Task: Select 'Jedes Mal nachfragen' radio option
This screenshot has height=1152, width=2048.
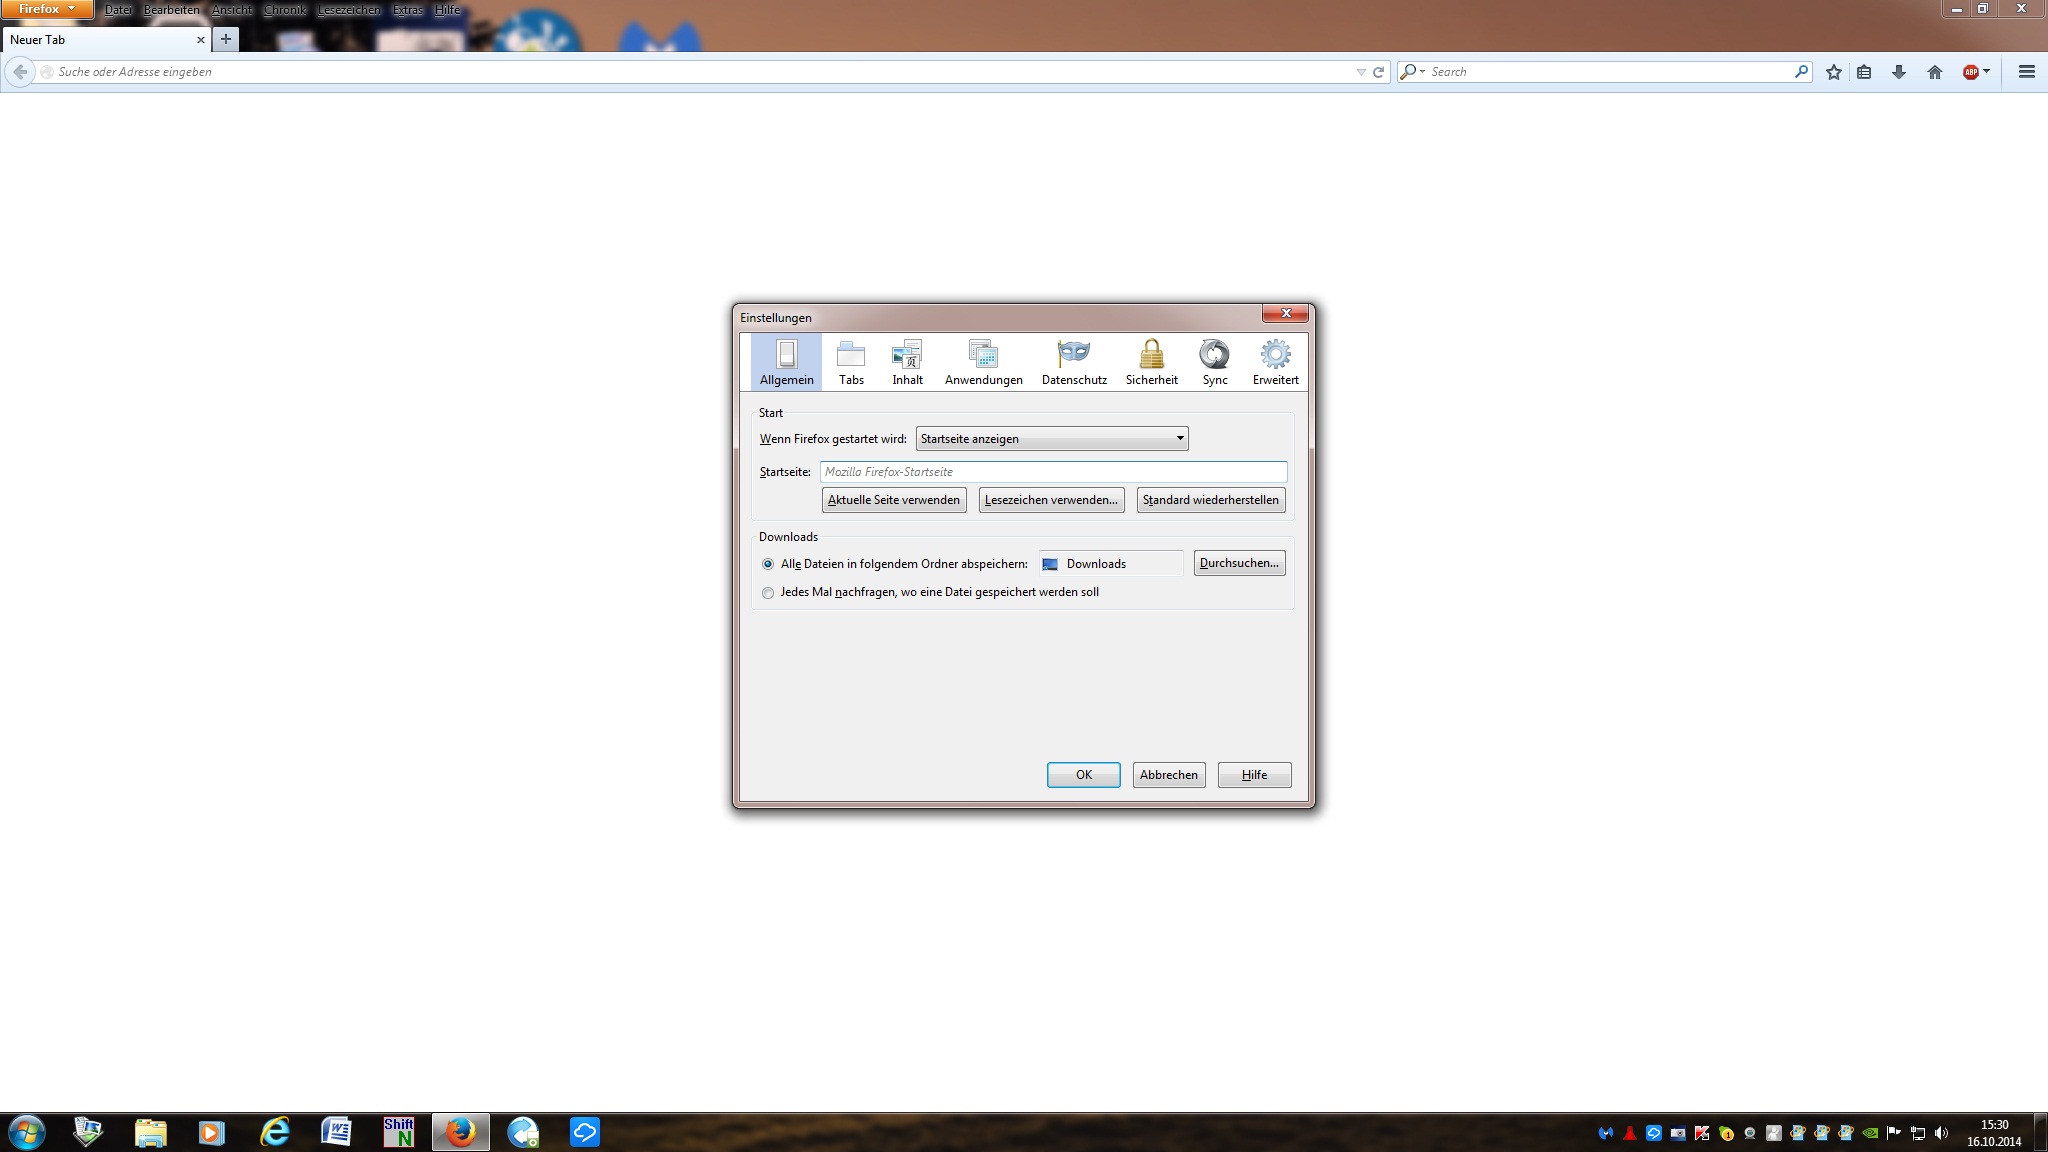Action: tap(768, 593)
